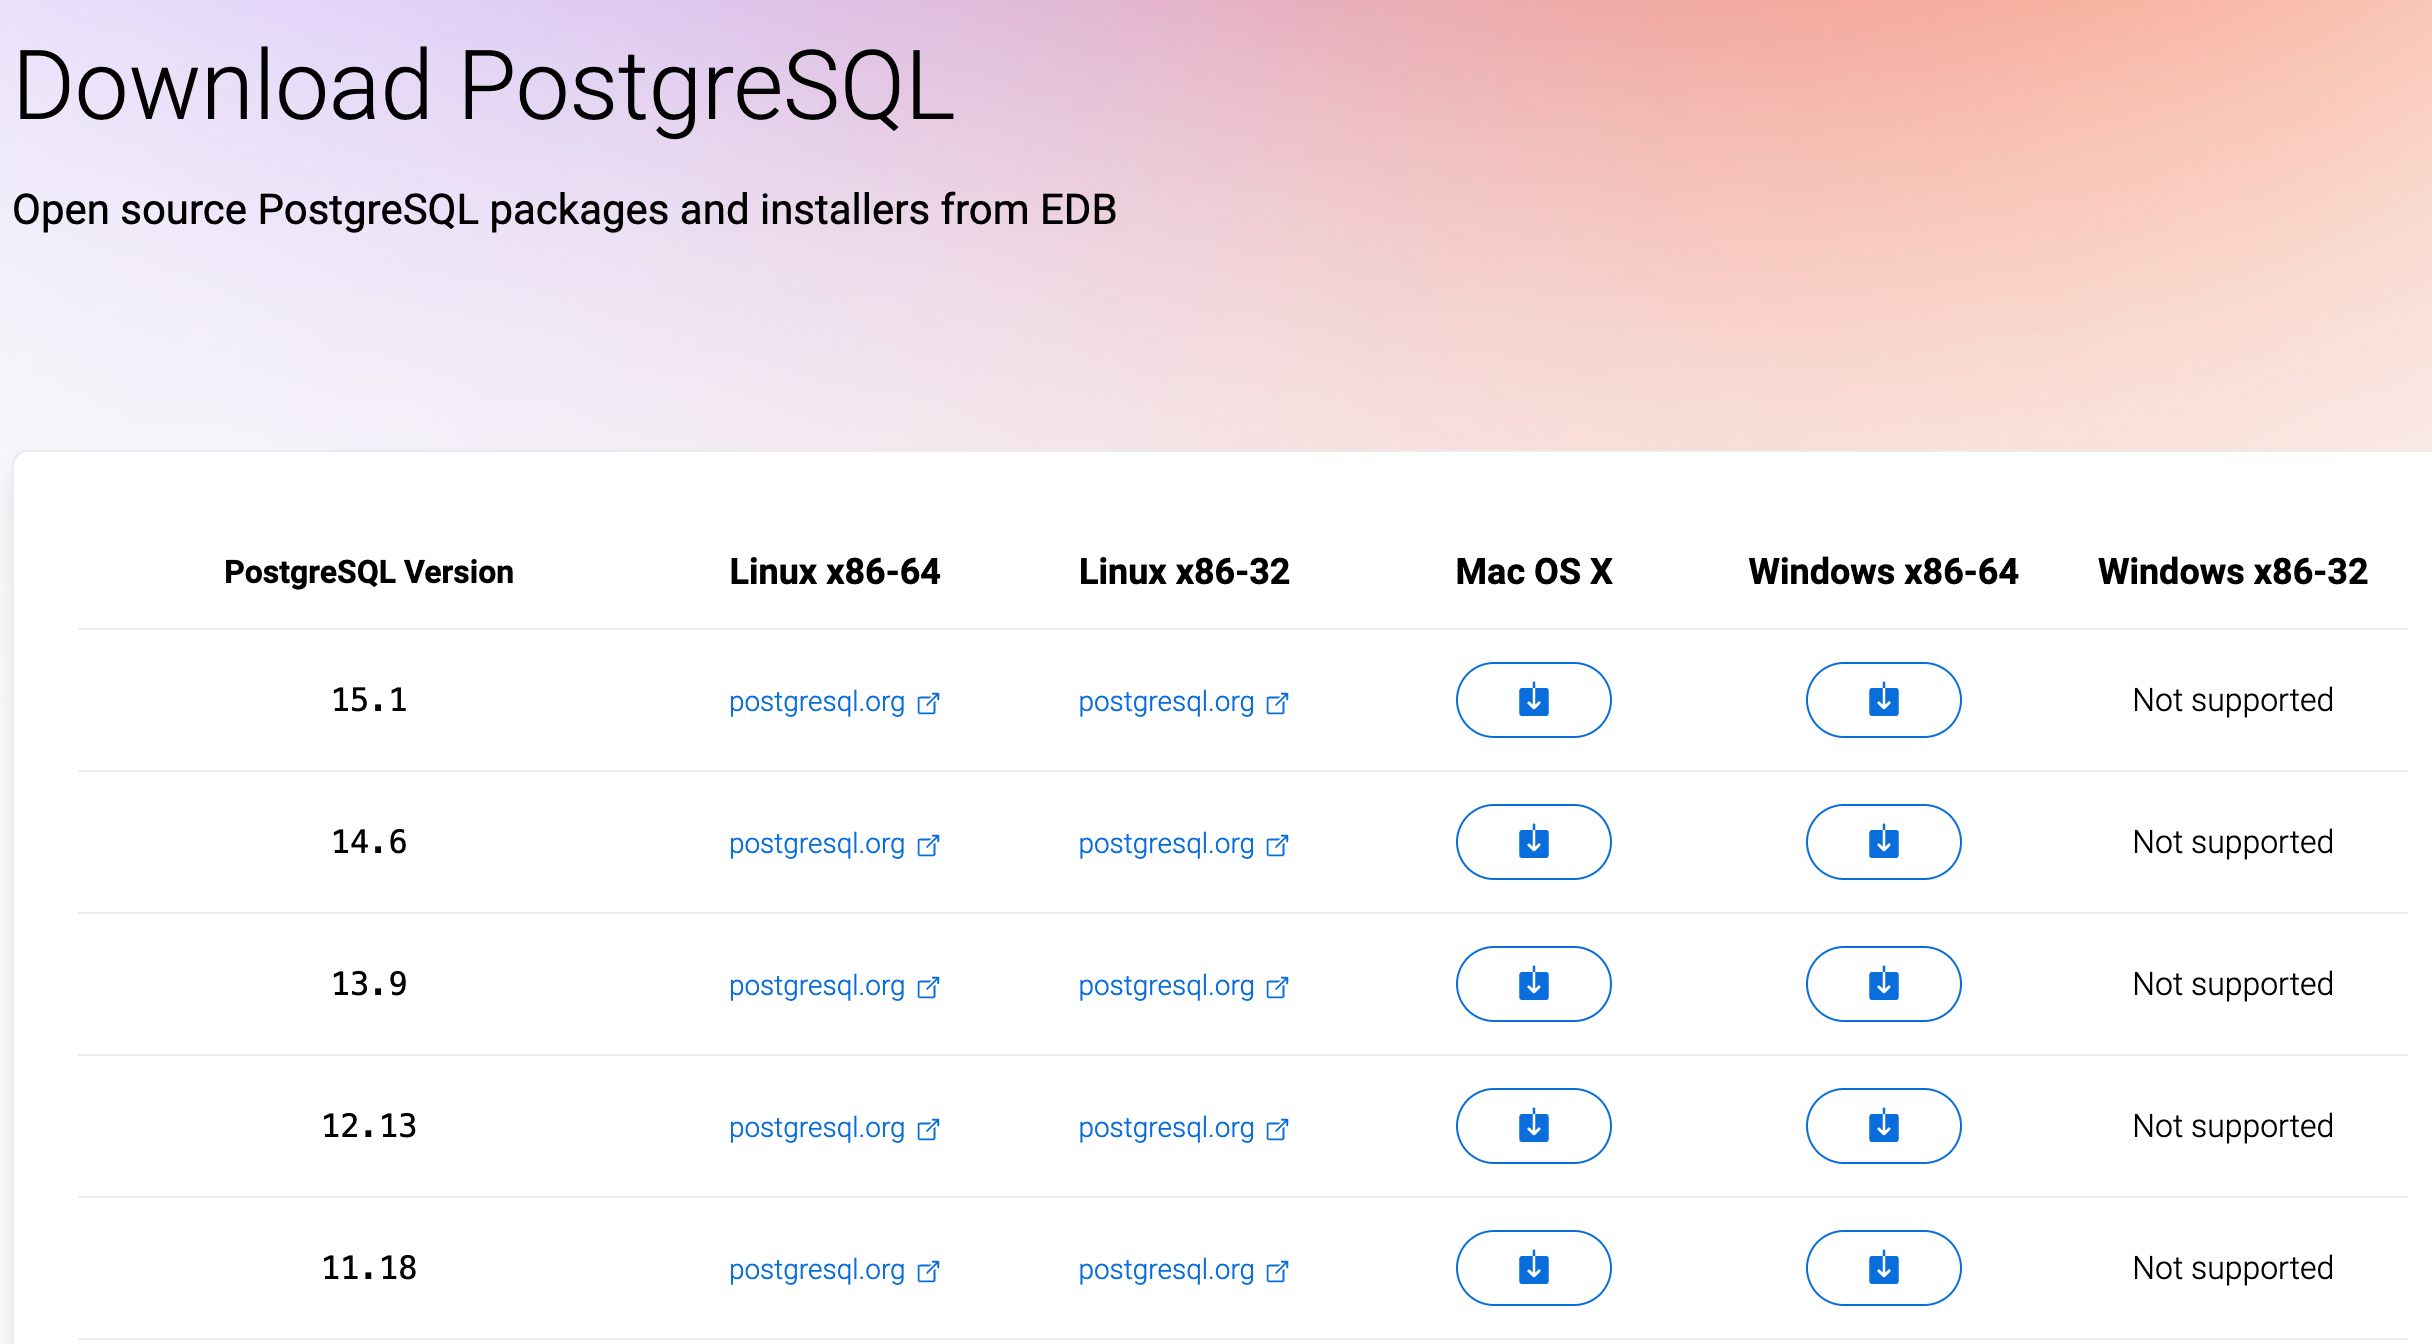The image size is (2432, 1344).
Task: Download PostgreSQL 11.18 for Windows x86-64
Action: coord(1883,1268)
